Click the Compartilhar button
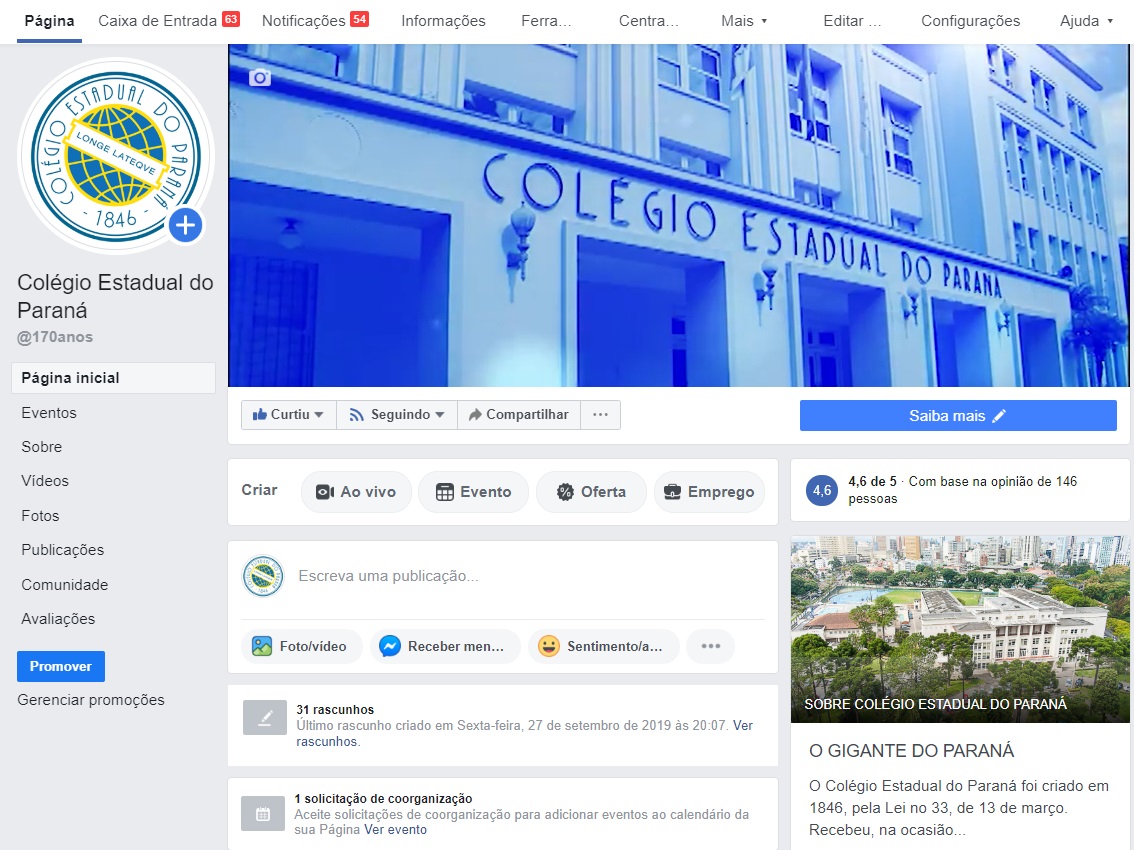The width and height of the screenshot is (1134, 850). pyautogui.click(x=519, y=415)
